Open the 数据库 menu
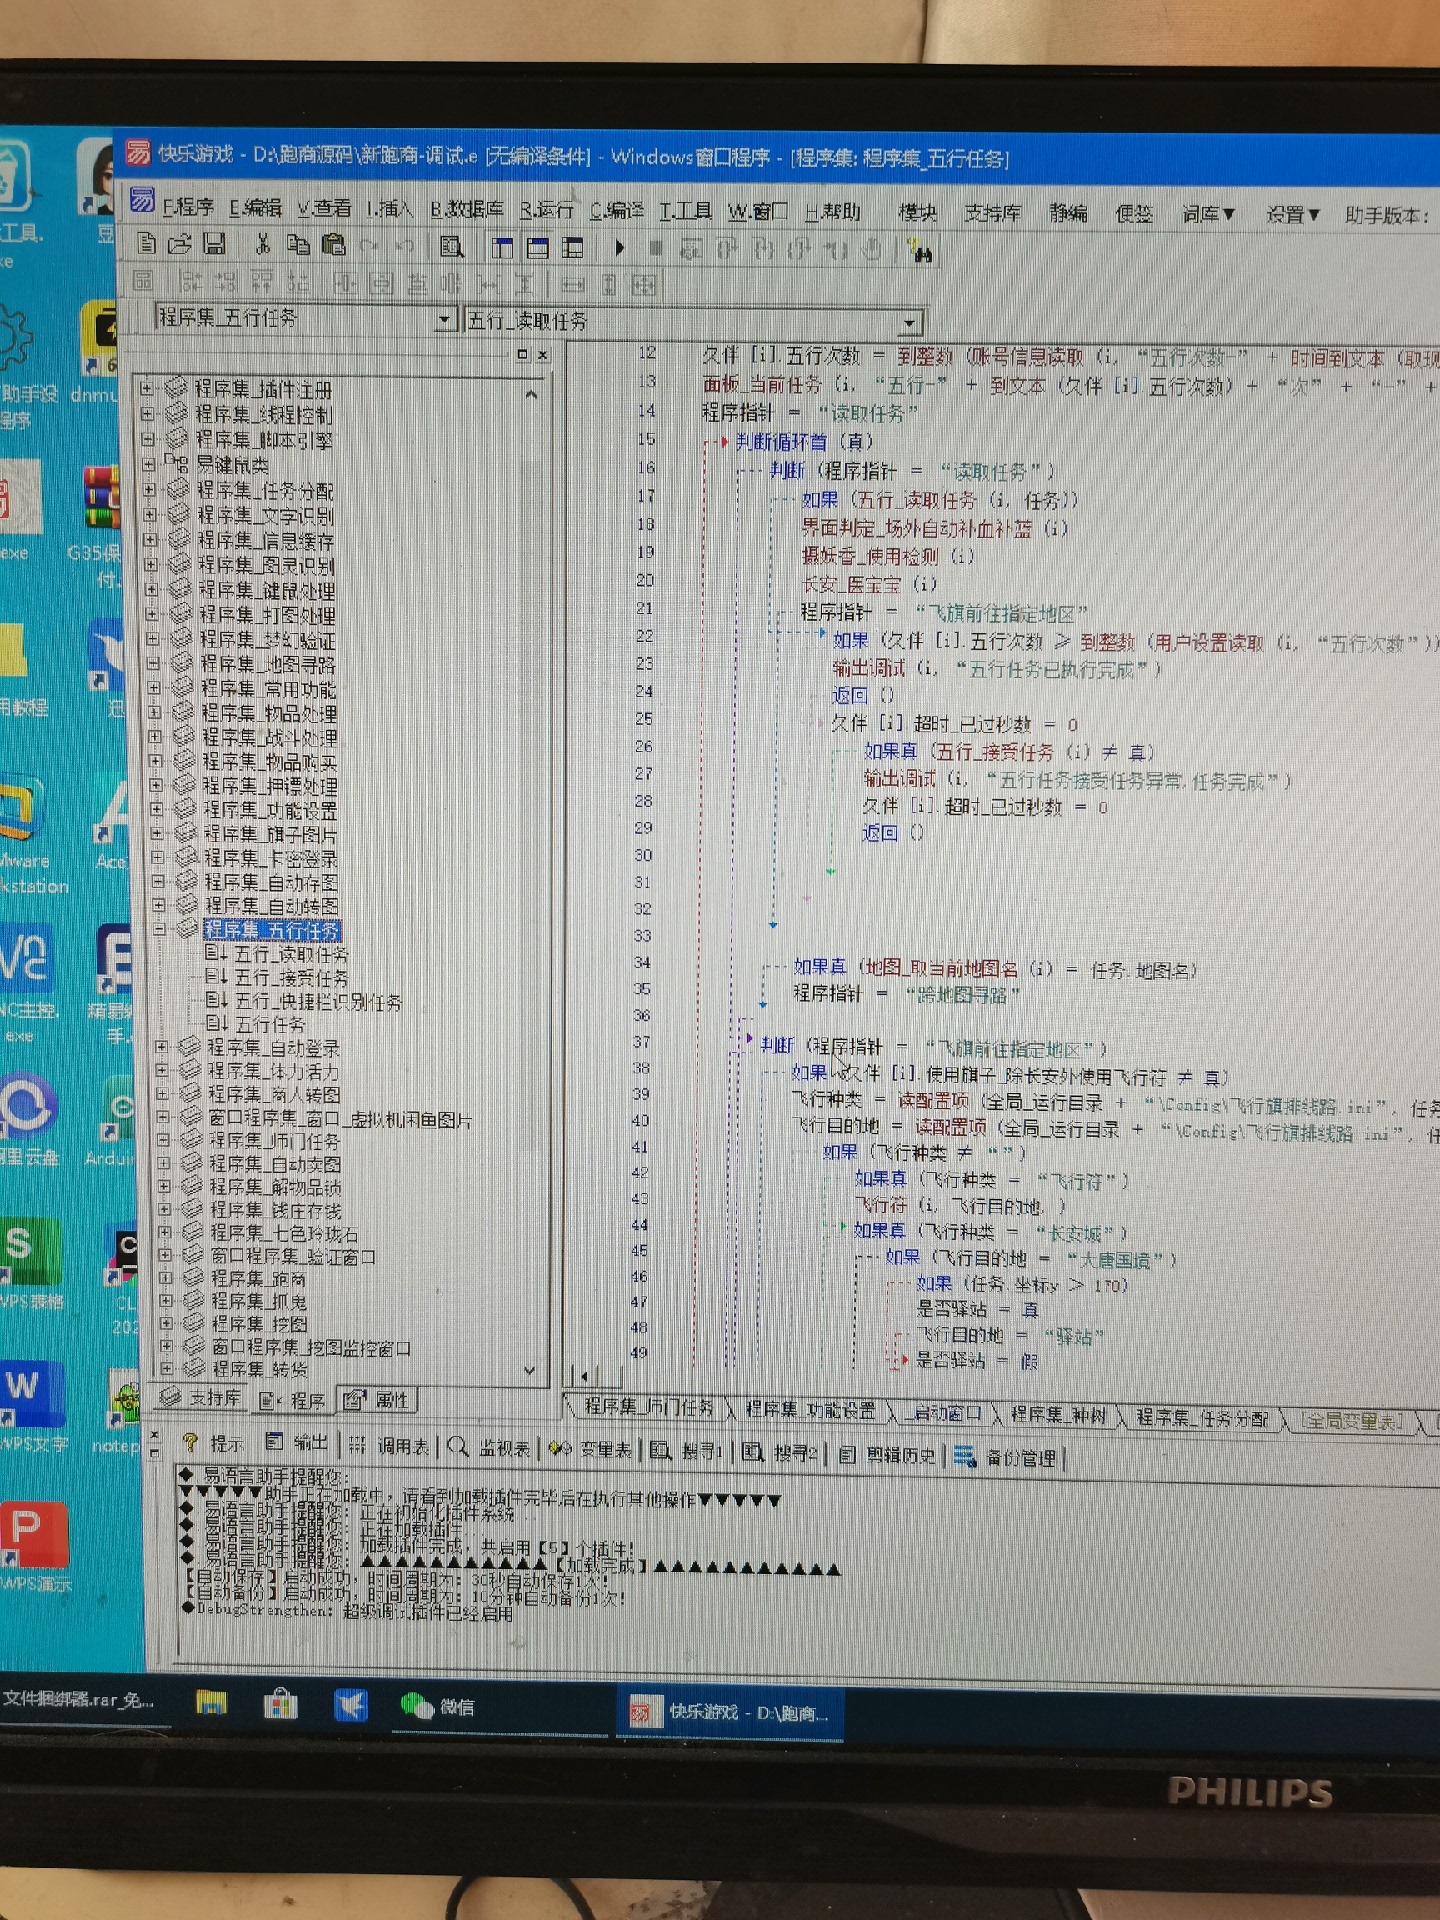Screen dimensions: 1440x1920 (467, 209)
